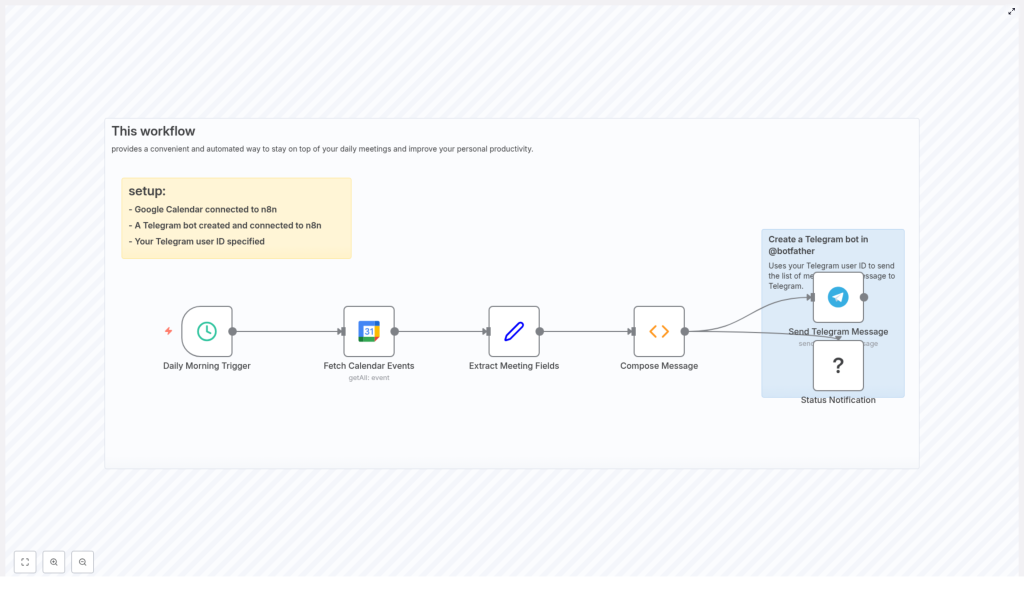Viewport: 1024px width, 601px height.
Task: Select the Compose Message code node
Action: pos(659,331)
